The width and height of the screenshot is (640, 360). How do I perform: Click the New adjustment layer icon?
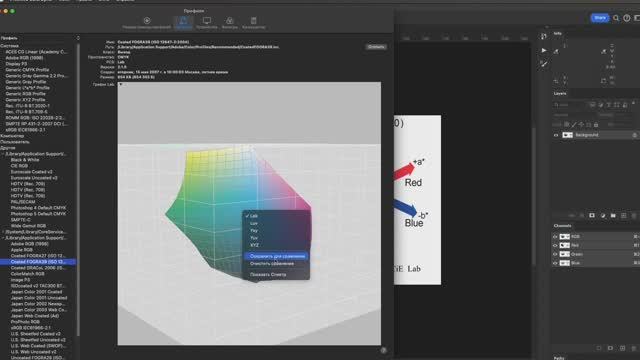[603, 216]
